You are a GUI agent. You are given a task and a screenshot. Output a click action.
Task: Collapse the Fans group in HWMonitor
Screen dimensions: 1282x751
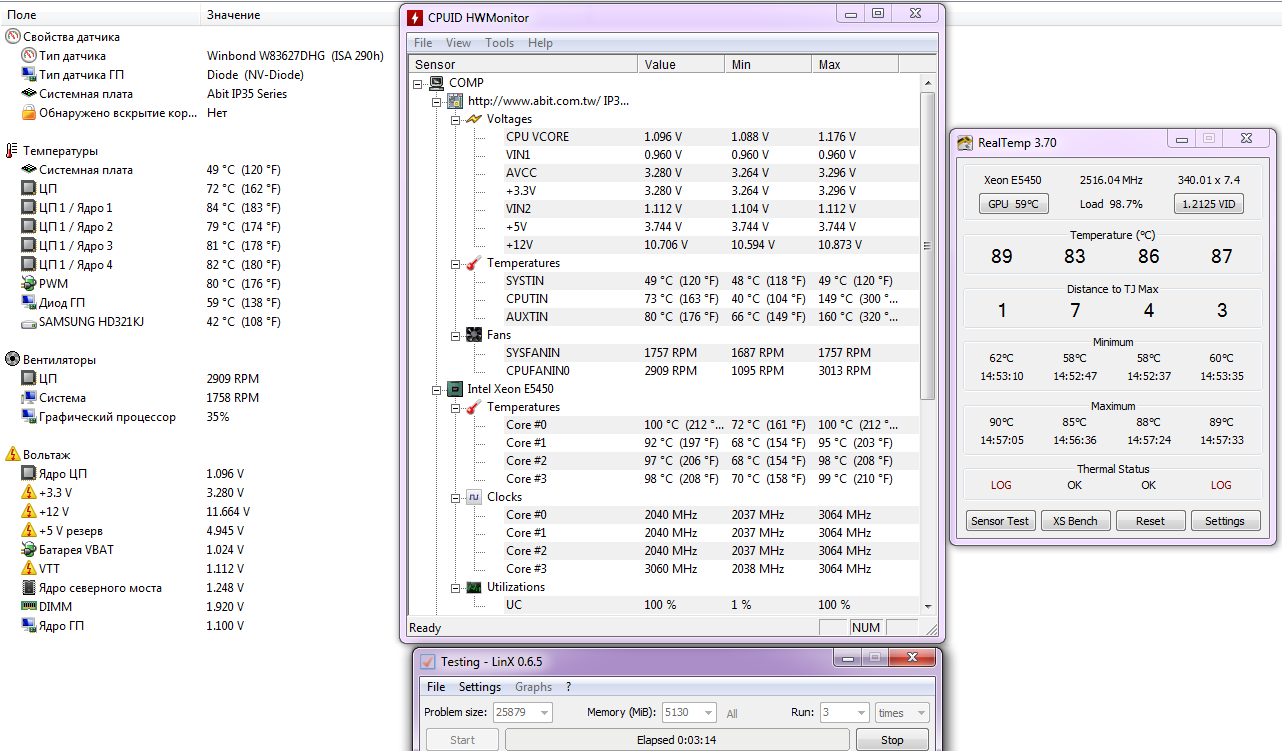[x=455, y=335]
